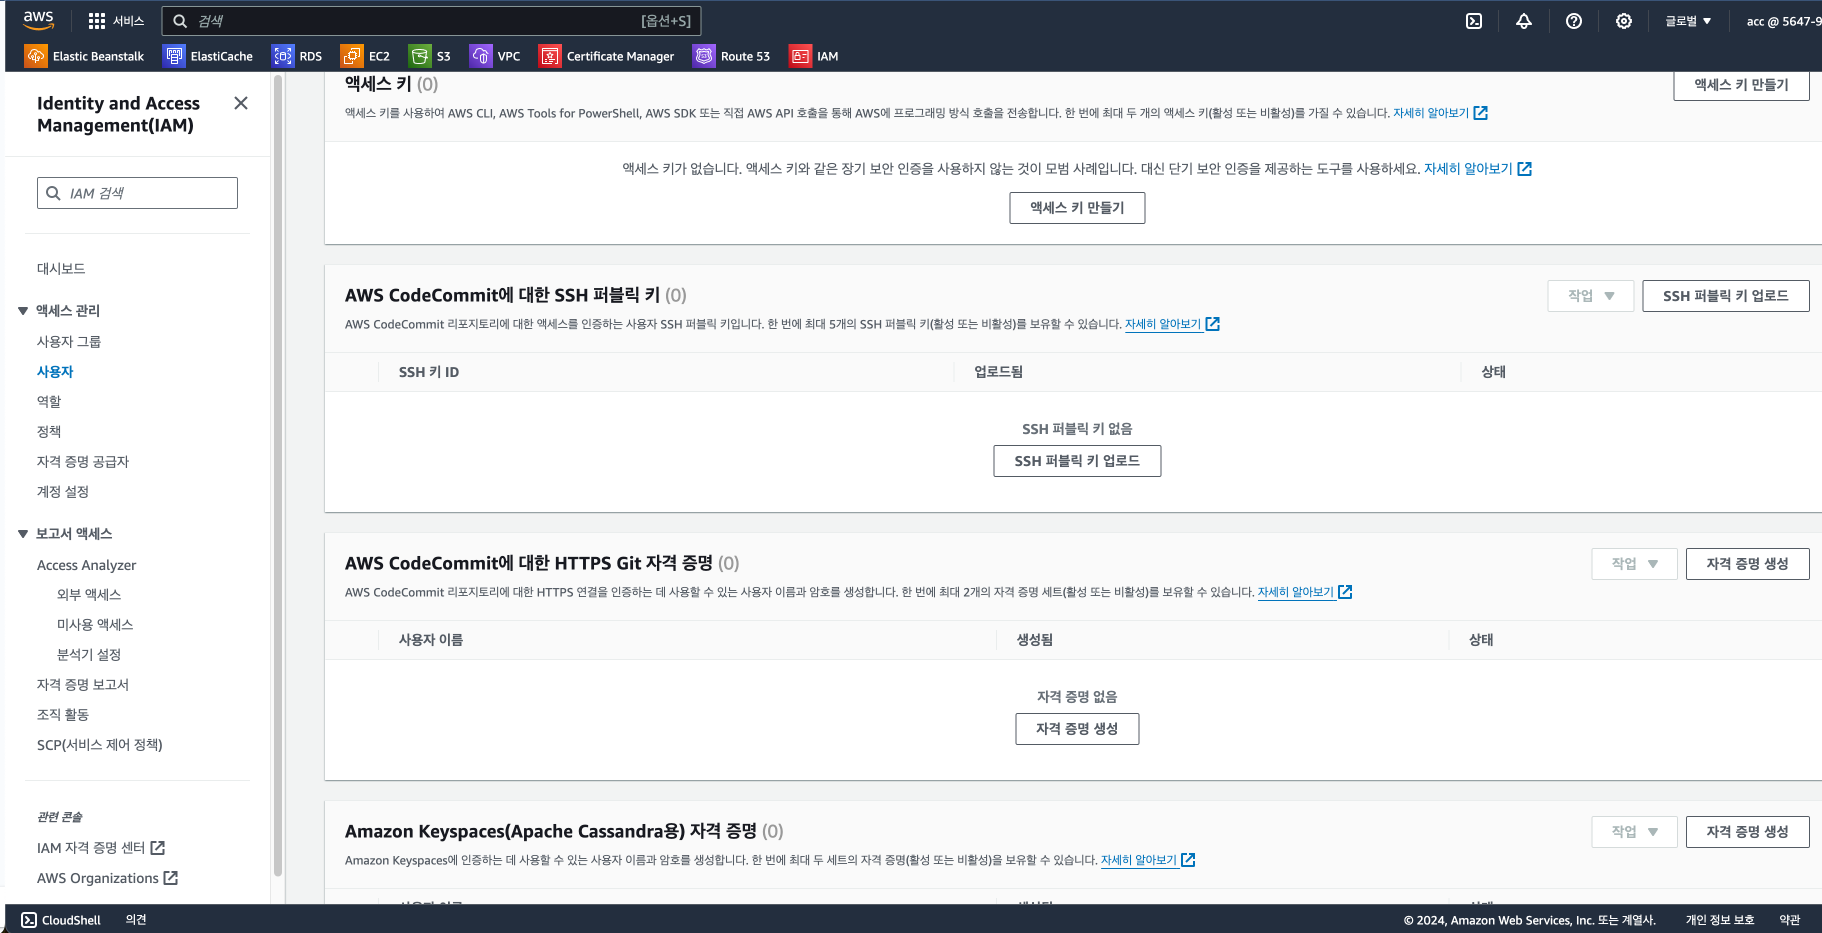This screenshot has height=933, width=1822.
Task: Focus the top AWS 검색 search field
Action: [x=431, y=21]
